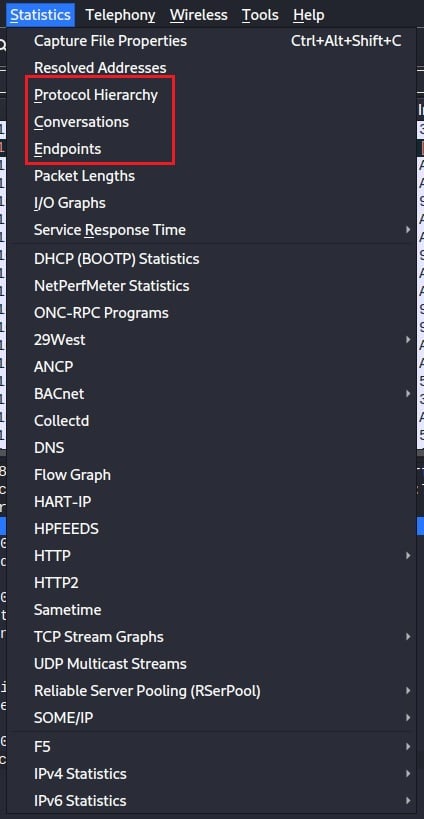The width and height of the screenshot is (424, 819).
Task: Expand Reliable Server Pooling (RSerPool) submenu
Action: 211,691
